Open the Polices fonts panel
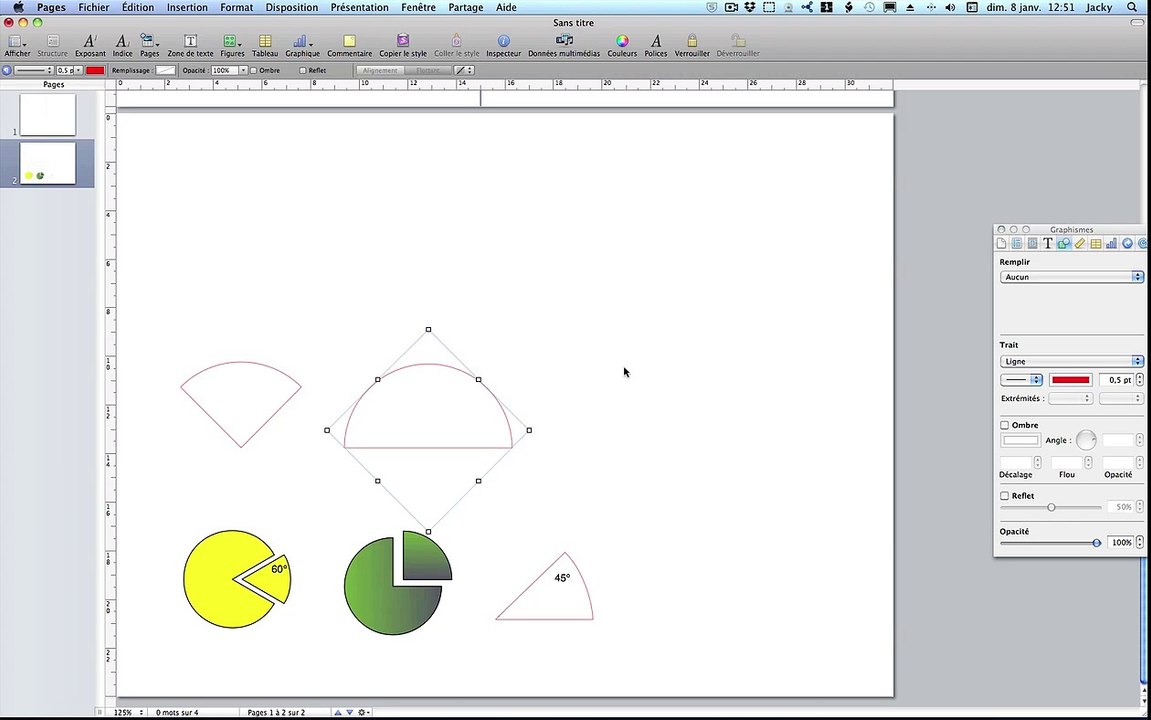Image resolution: width=1151 pixels, height=720 pixels. tap(656, 45)
